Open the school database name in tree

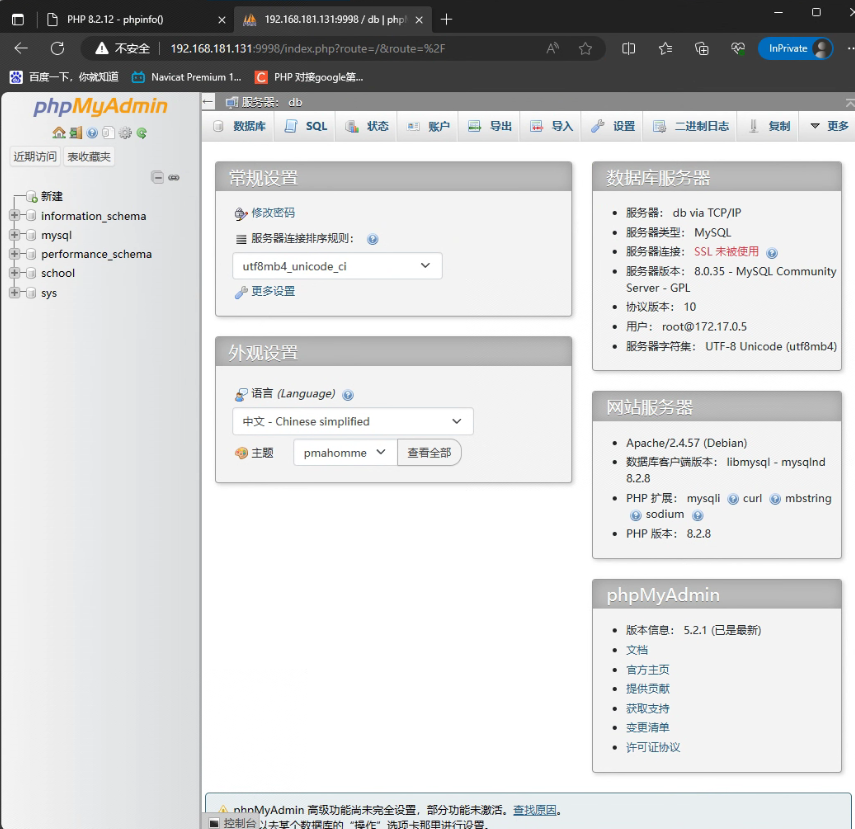[58, 273]
